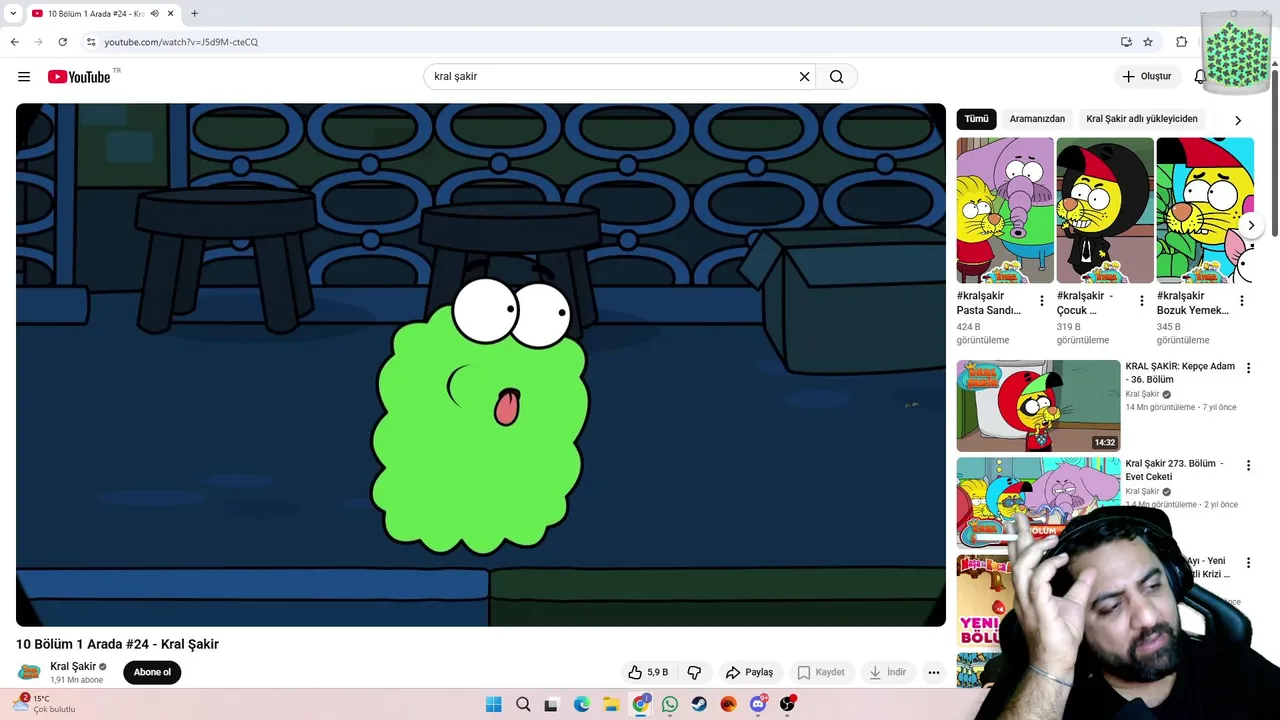The width and height of the screenshot is (1280, 720).
Task: Open options for #kralşakir Çocuk short
Action: [1142, 301]
